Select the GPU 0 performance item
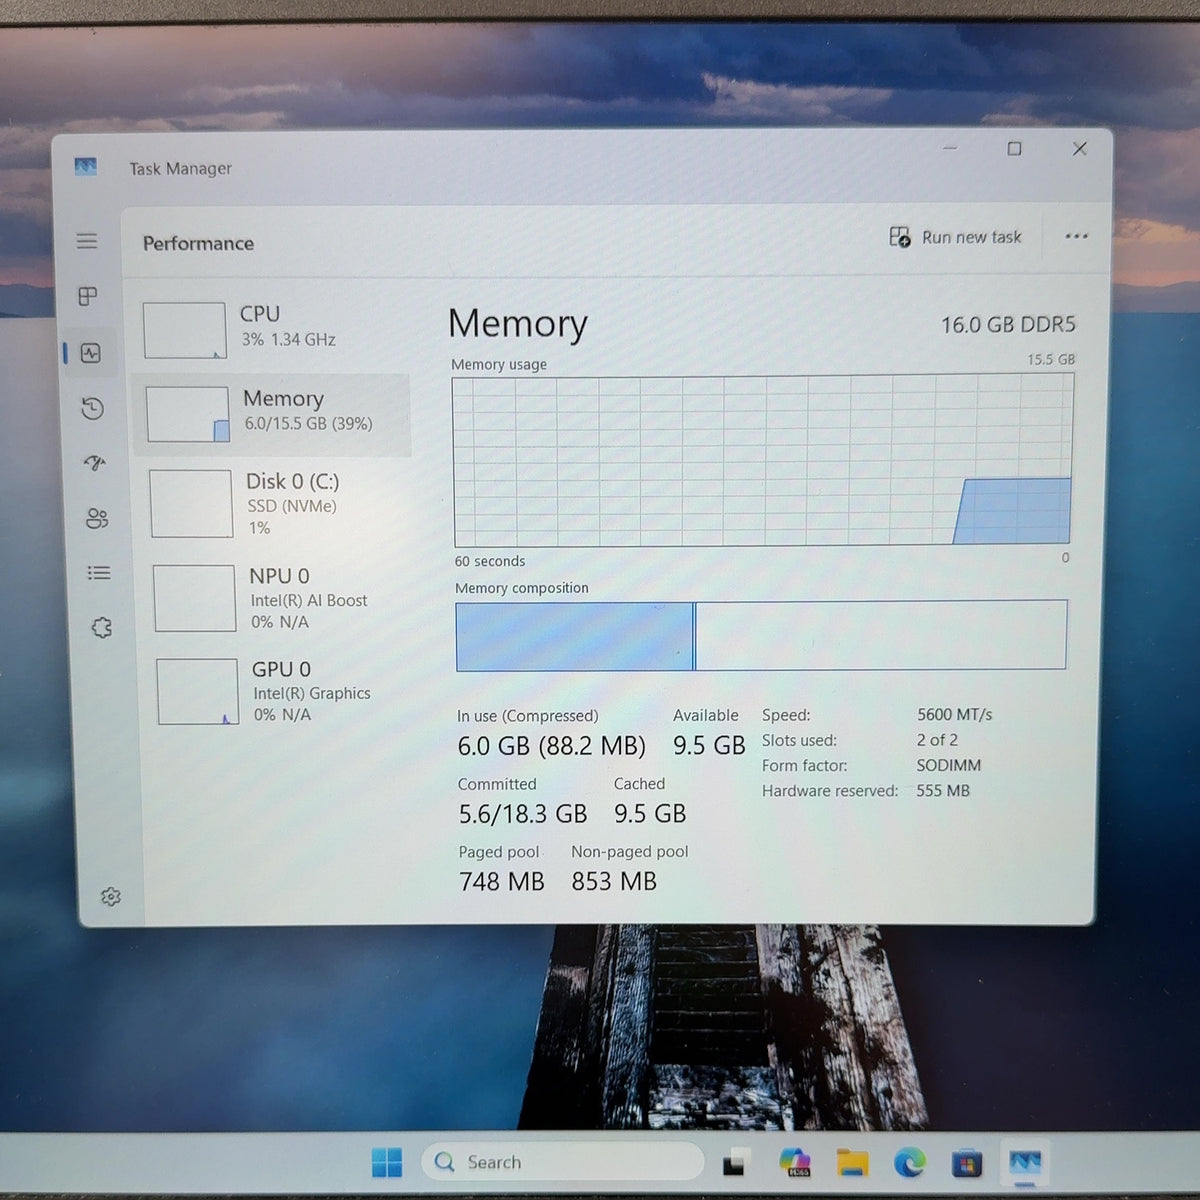 tap(282, 691)
